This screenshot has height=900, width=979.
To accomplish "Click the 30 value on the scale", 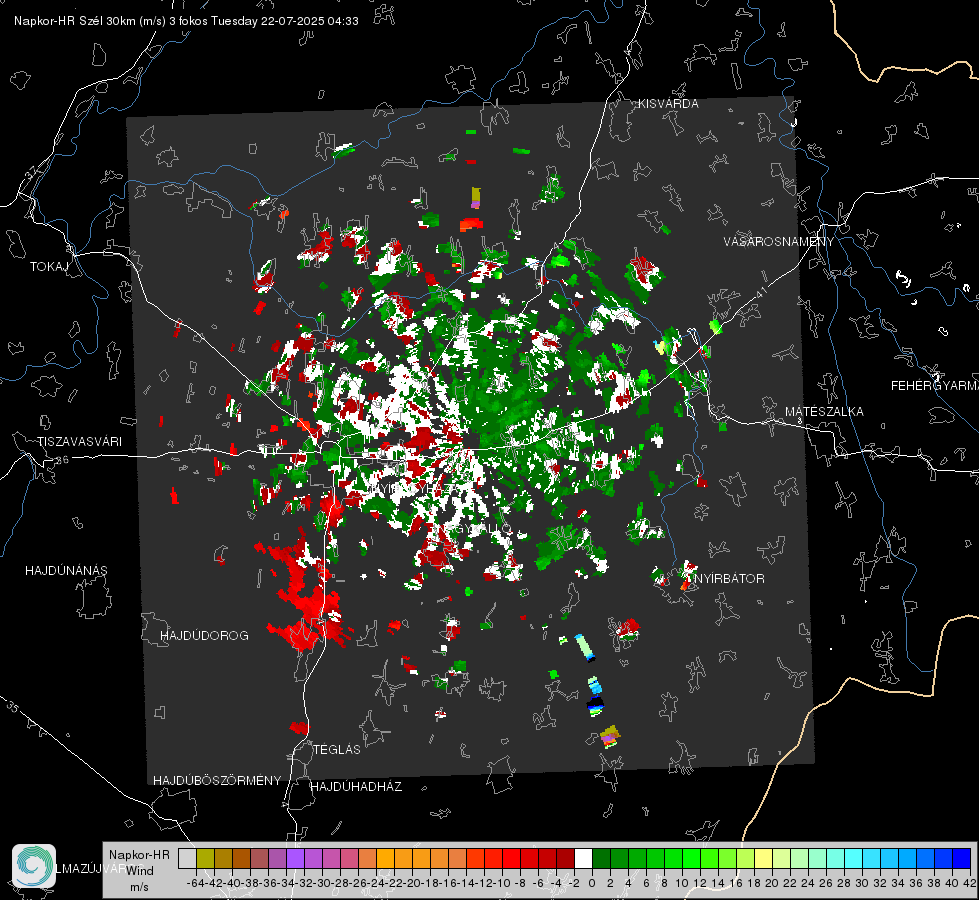I will tap(862, 883).
